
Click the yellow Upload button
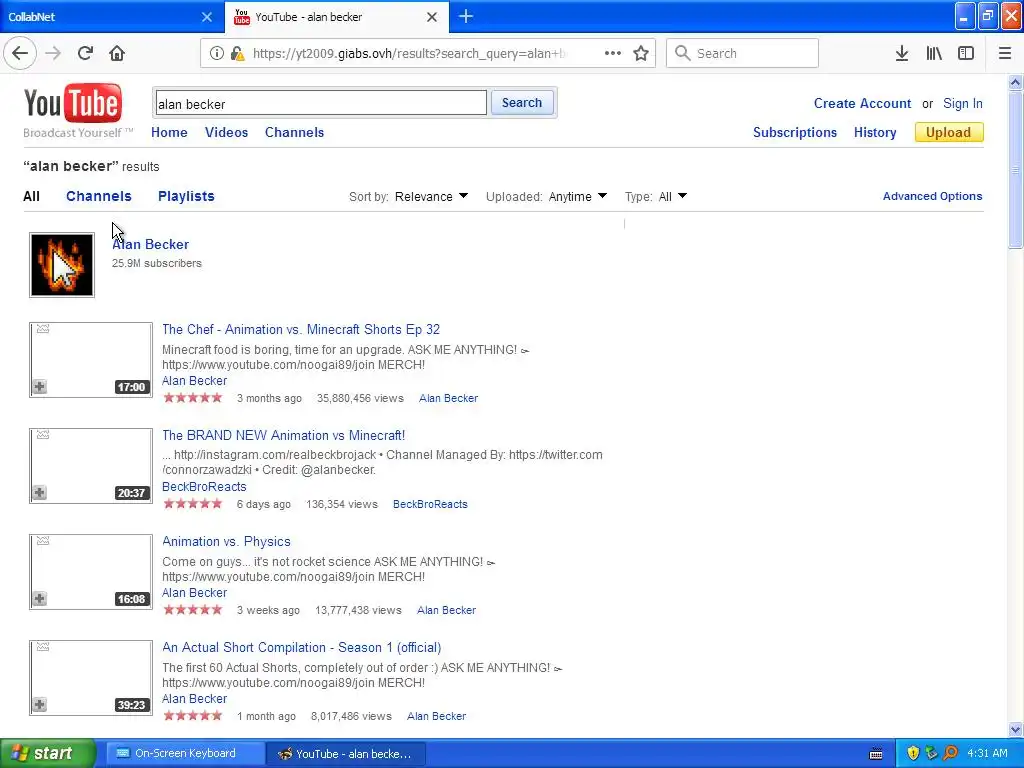tap(948, 133)
